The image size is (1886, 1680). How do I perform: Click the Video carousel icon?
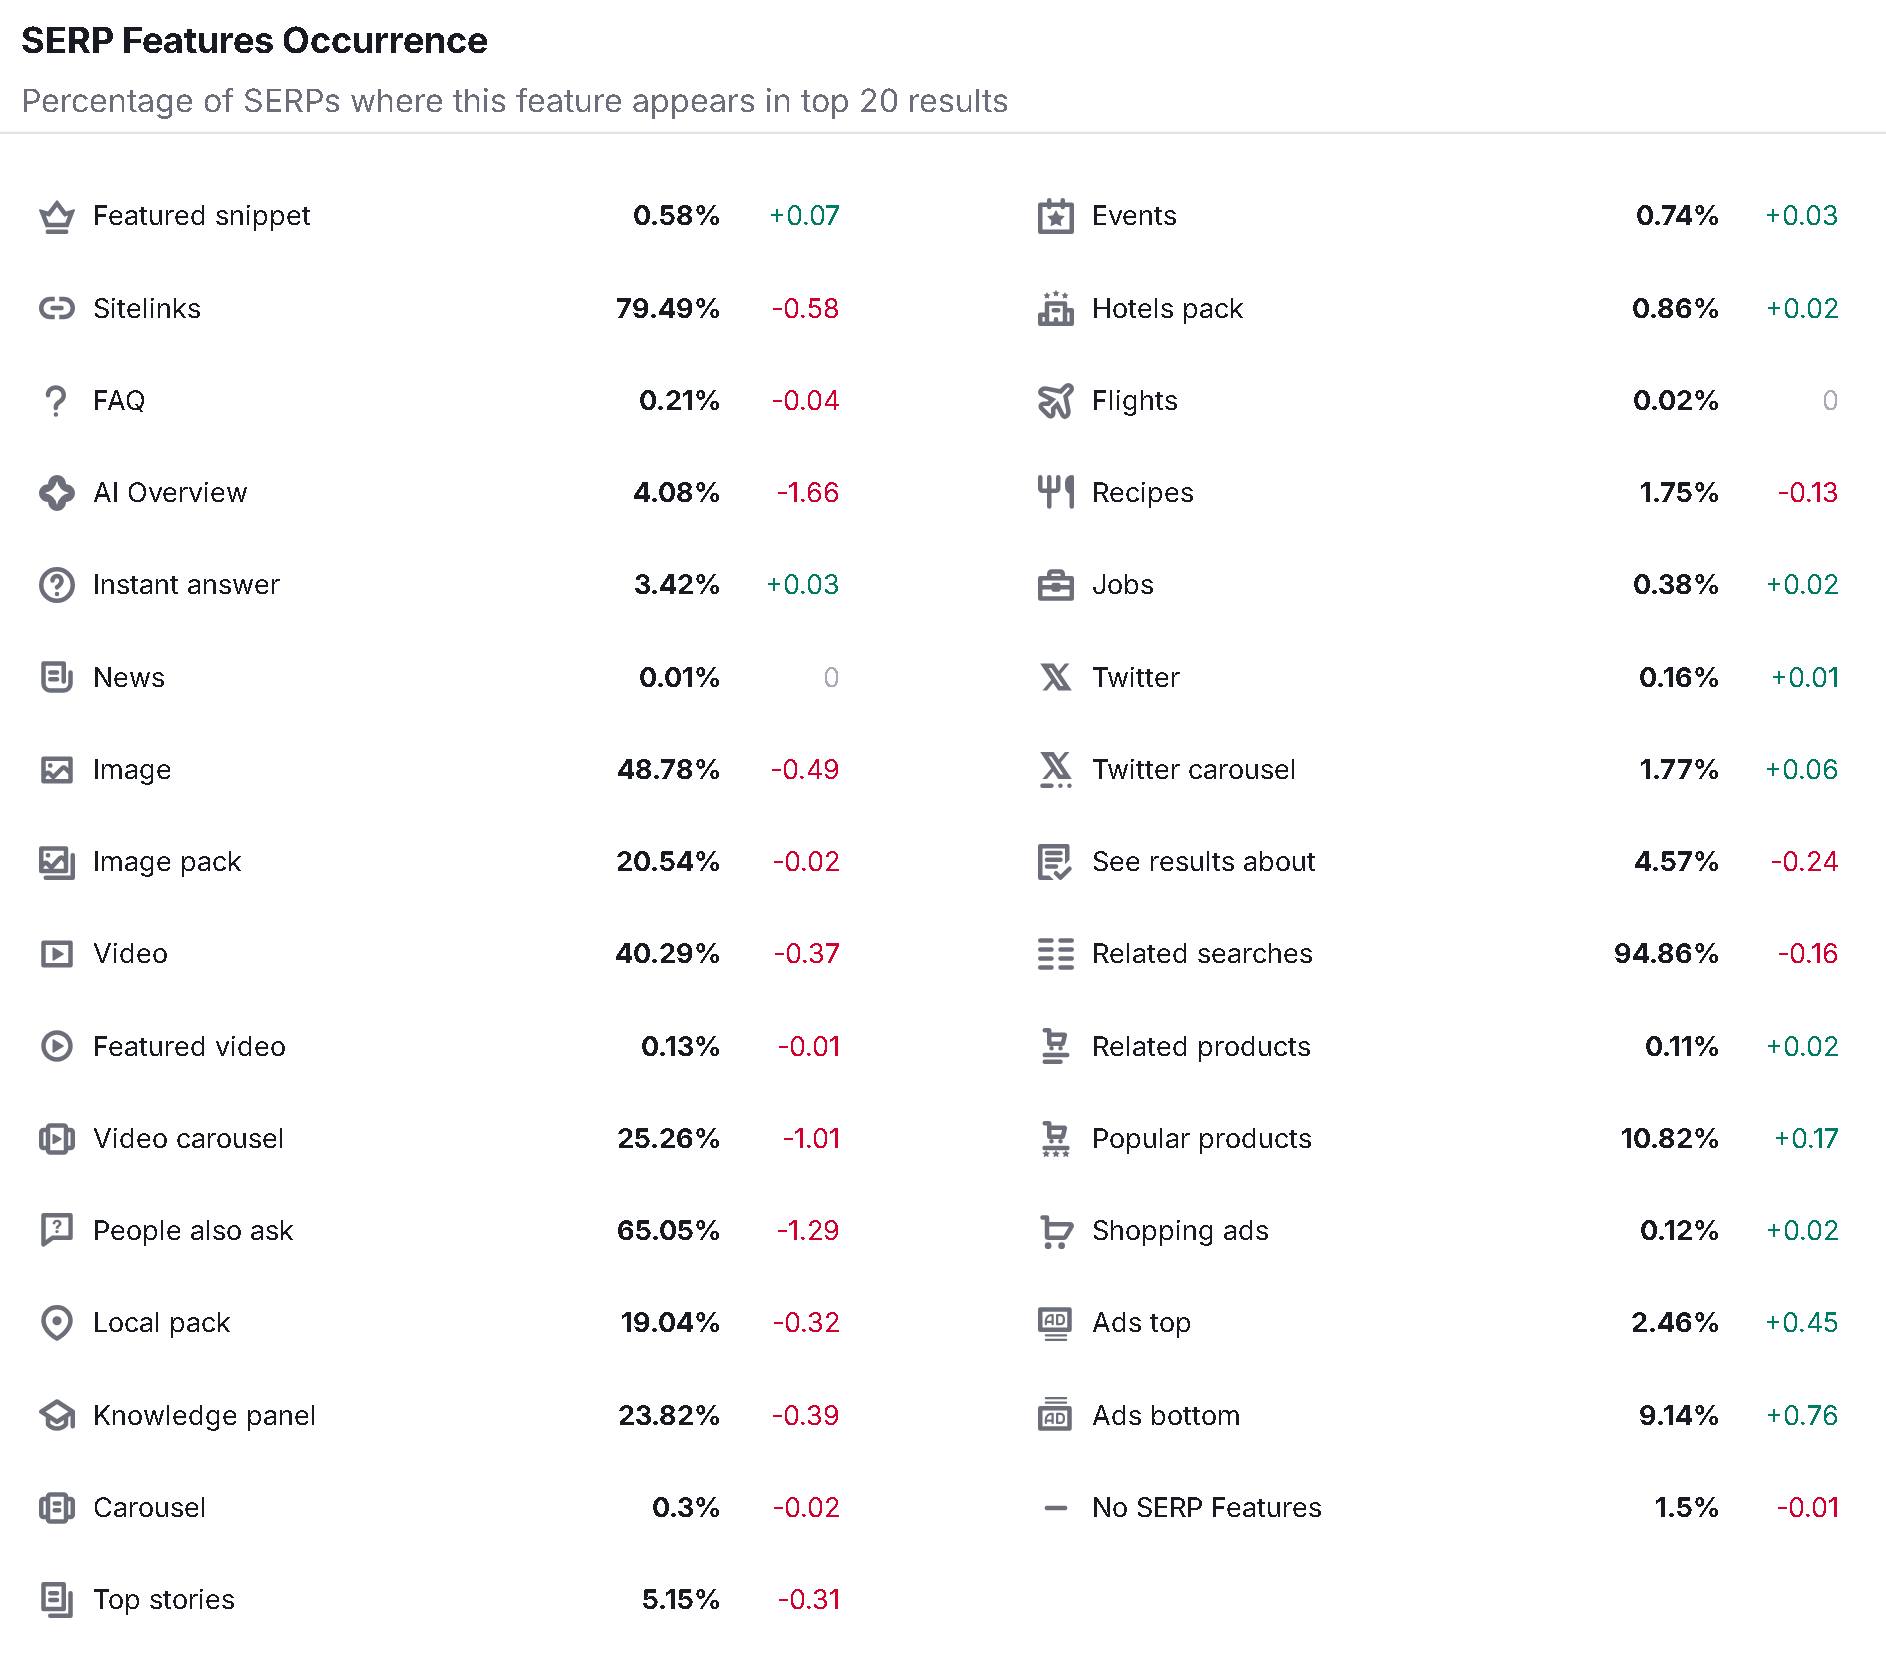57,1139
